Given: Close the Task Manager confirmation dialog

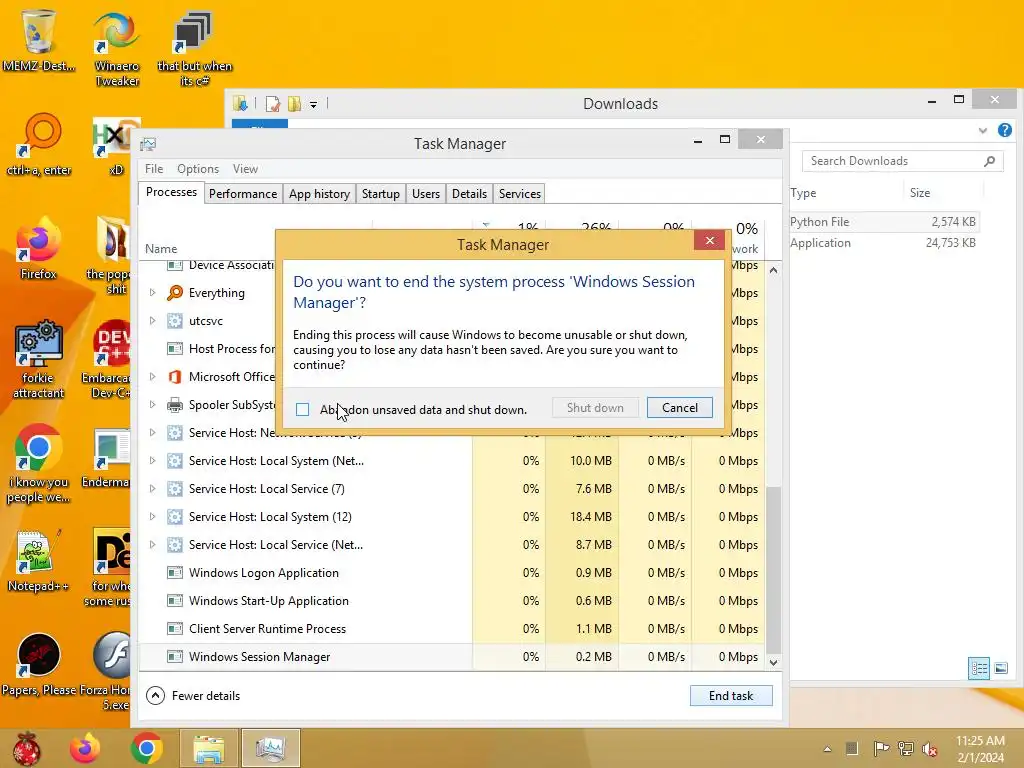Looking at the screenshot, I should [x=709, y=241].
